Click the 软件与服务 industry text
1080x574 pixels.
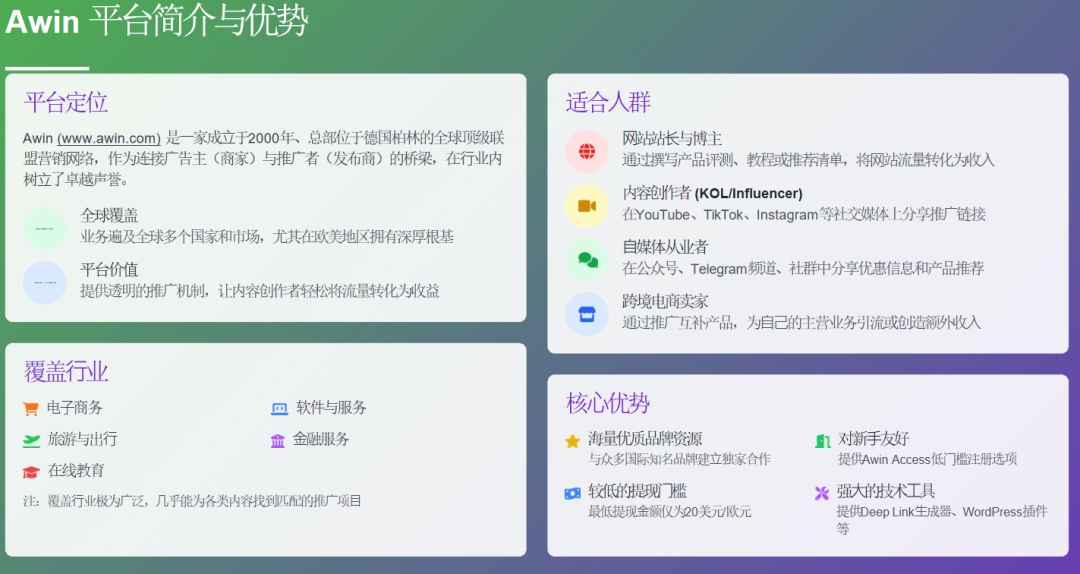click(x=331, y=407)
